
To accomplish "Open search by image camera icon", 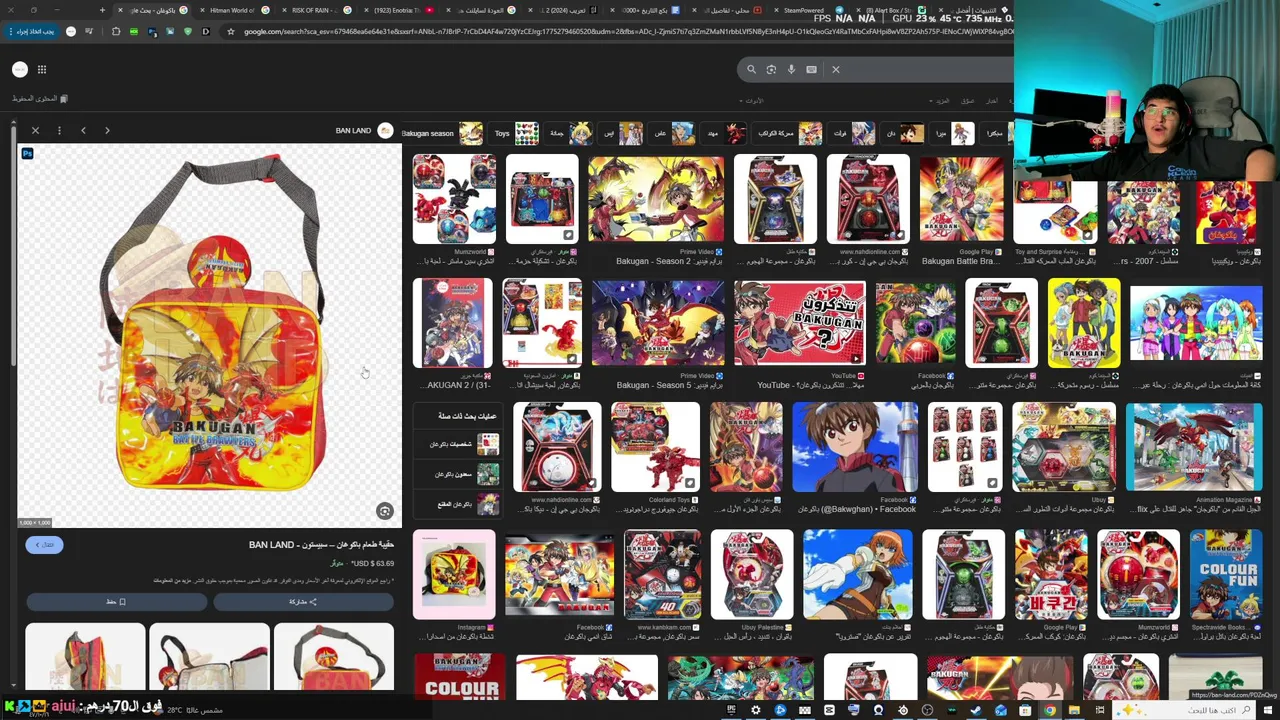I will [x=771, y=69].
